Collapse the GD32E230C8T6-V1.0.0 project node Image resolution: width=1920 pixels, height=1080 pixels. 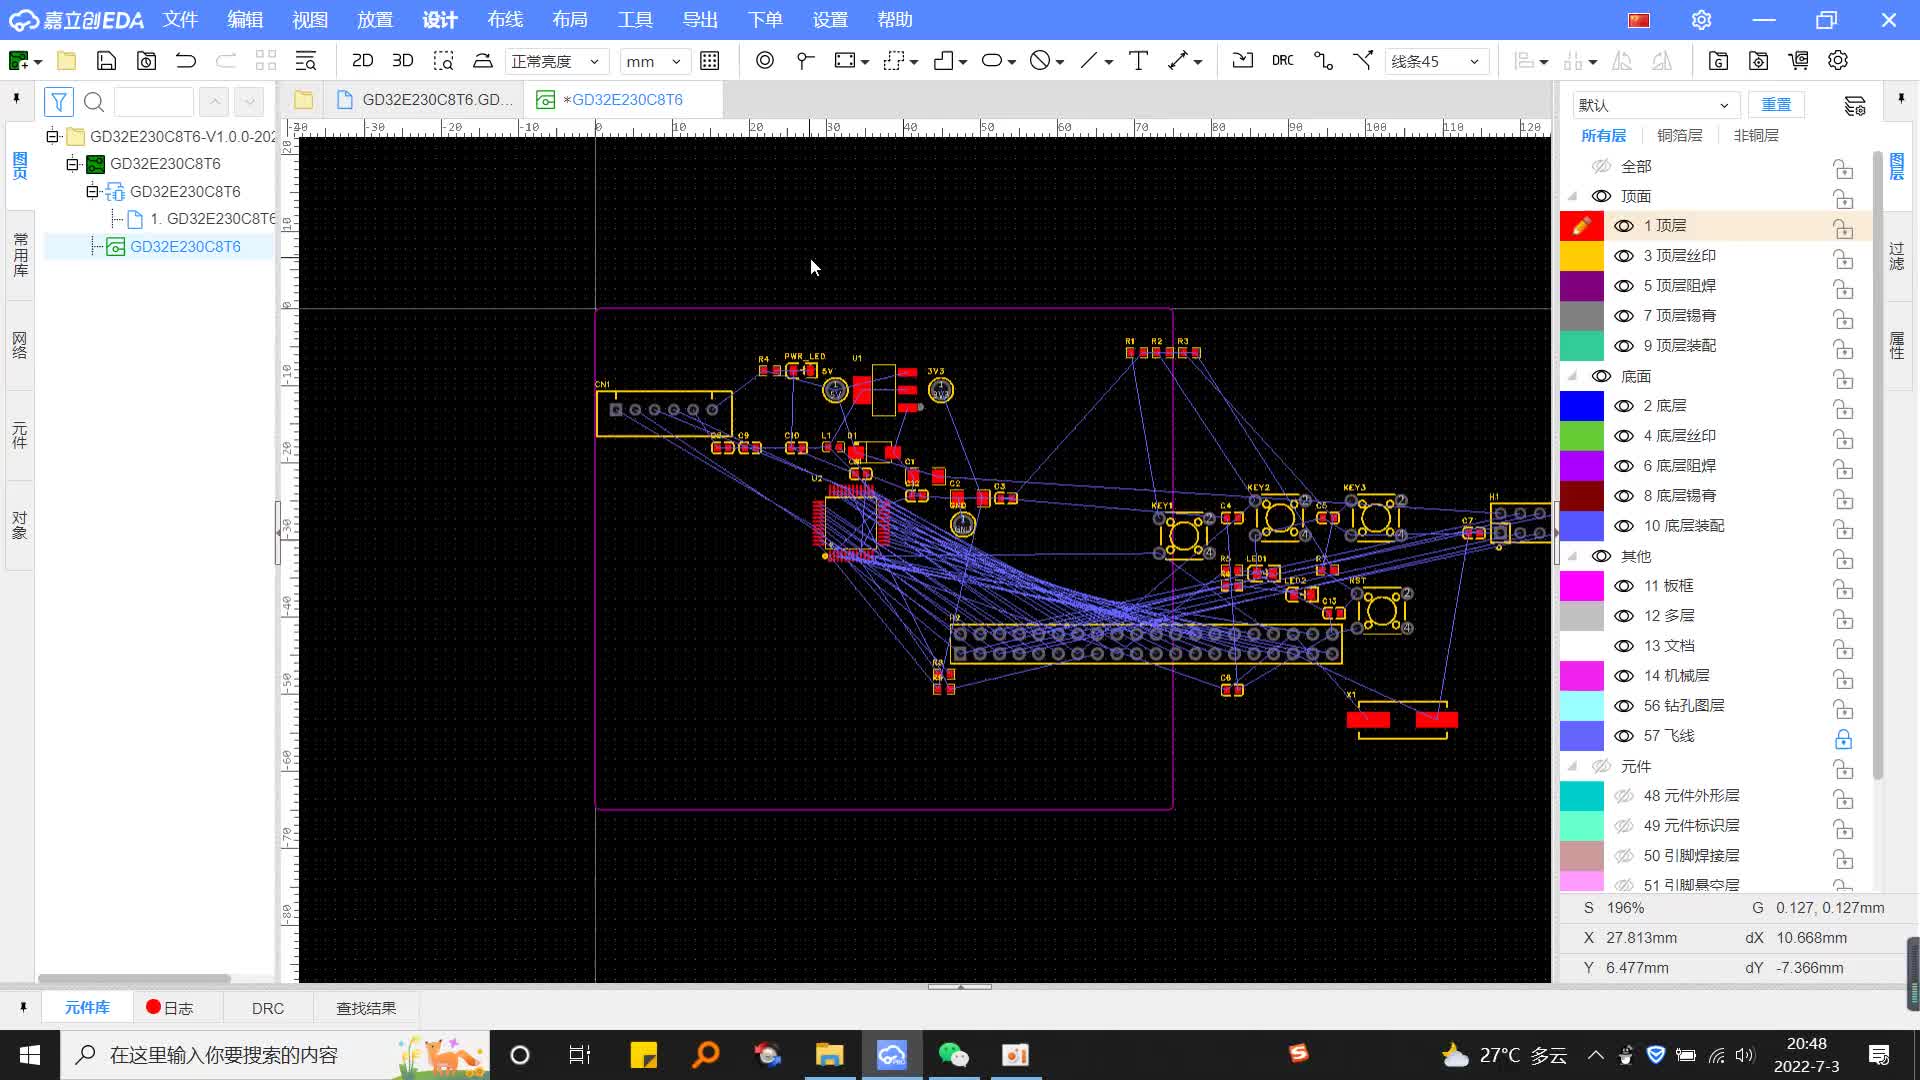(x=53, y=136)
